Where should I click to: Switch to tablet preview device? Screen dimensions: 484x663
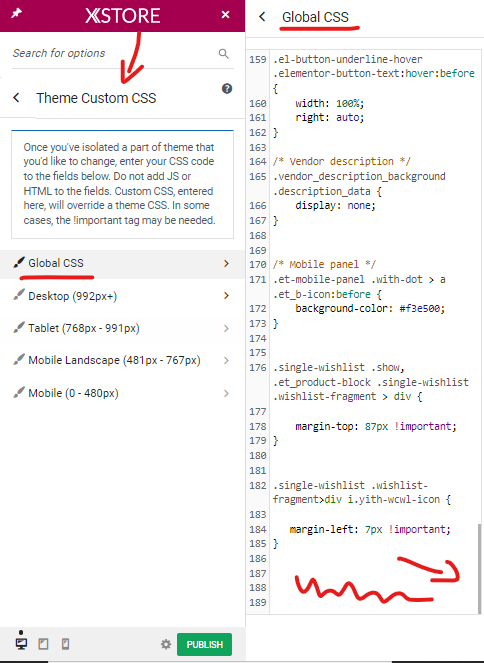tap(43, 644)
